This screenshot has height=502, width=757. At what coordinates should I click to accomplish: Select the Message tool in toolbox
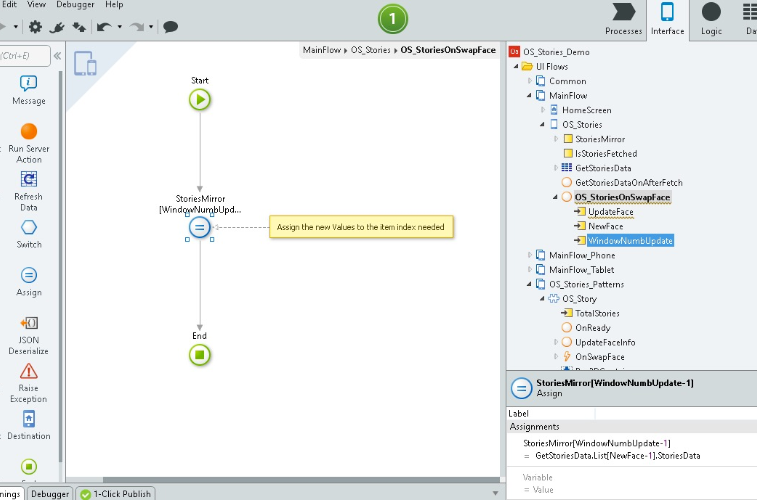click(x=29, y=89)
